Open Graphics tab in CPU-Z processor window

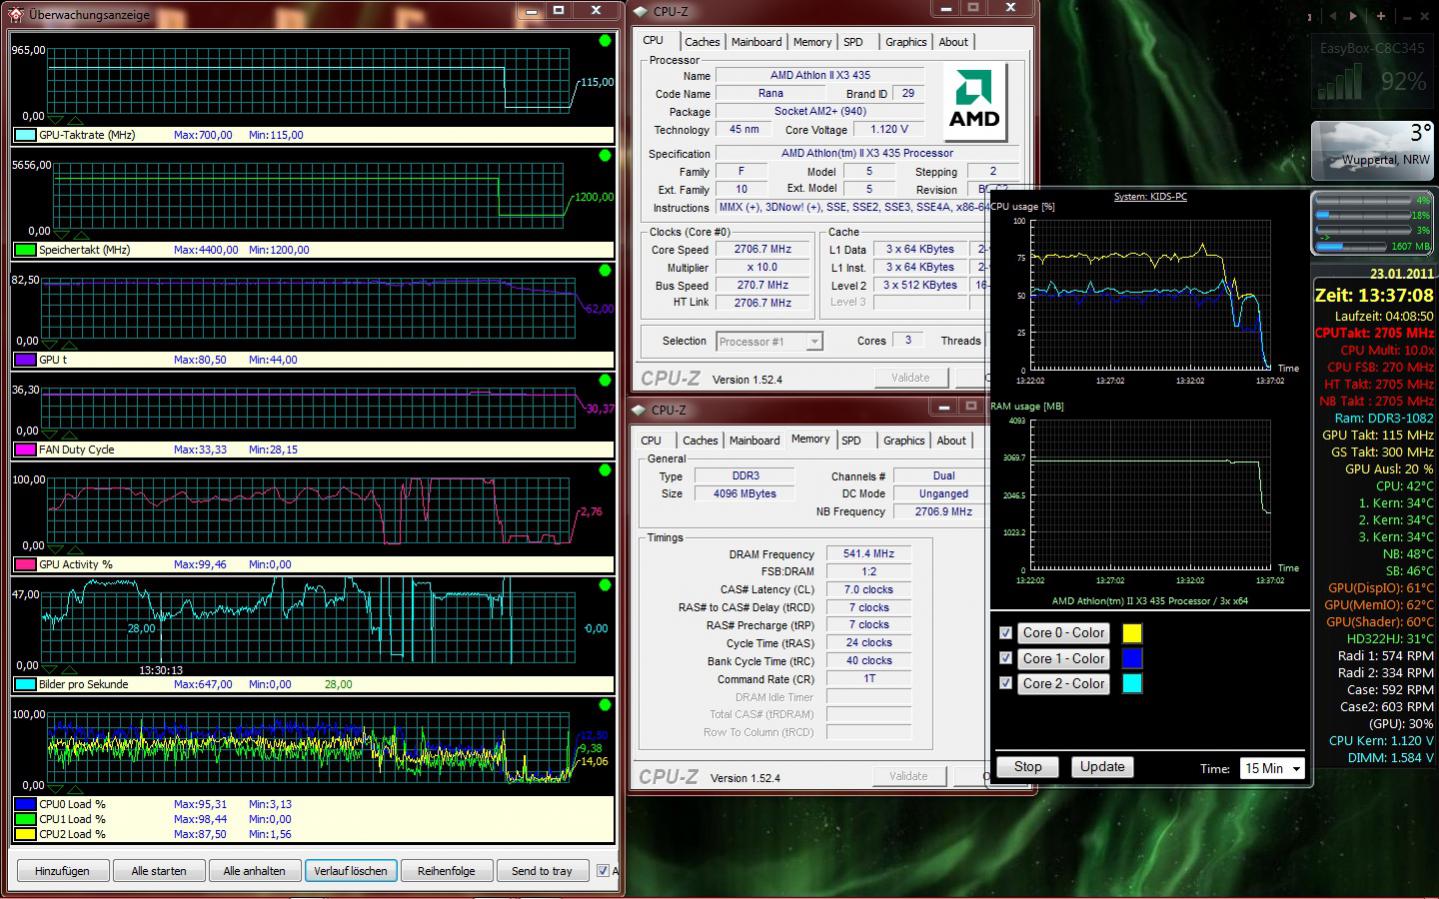(x=906, y=42)
